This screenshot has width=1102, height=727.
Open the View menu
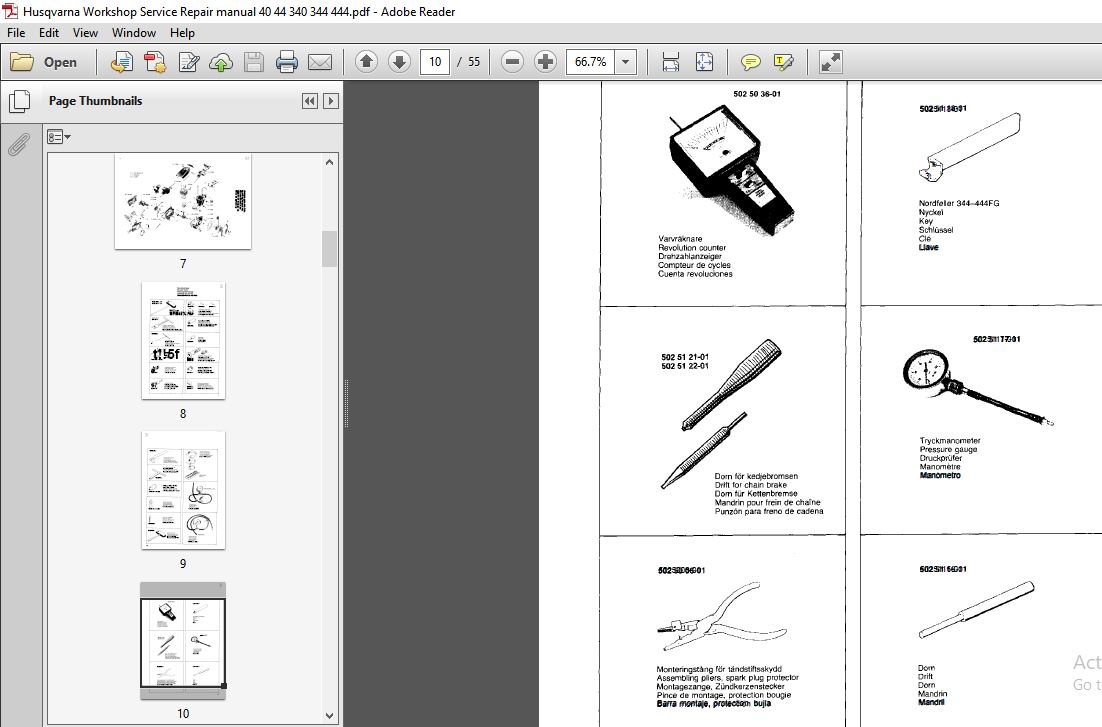(85, 33)
